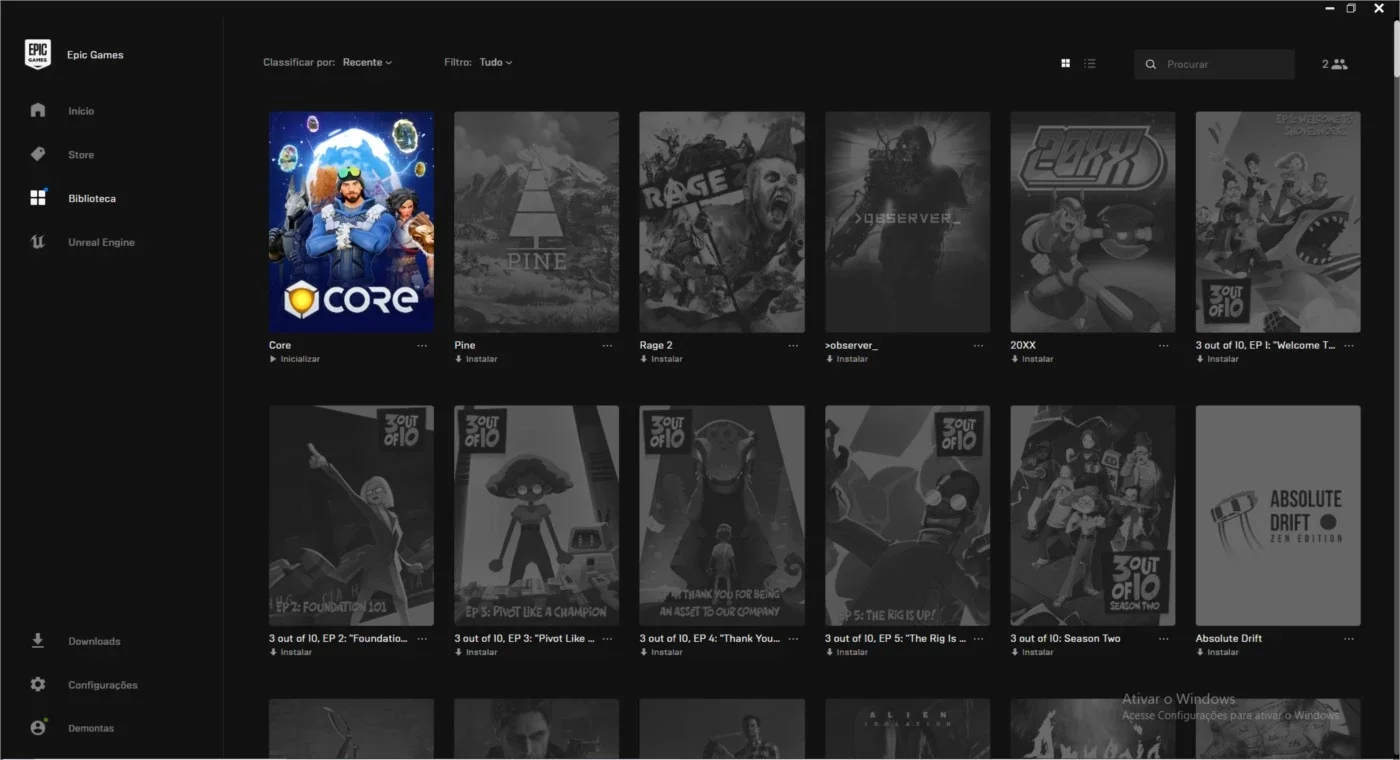
Task: Open three-dot menu for 3 out of 10, EP 2
Action: click(422, 639)
